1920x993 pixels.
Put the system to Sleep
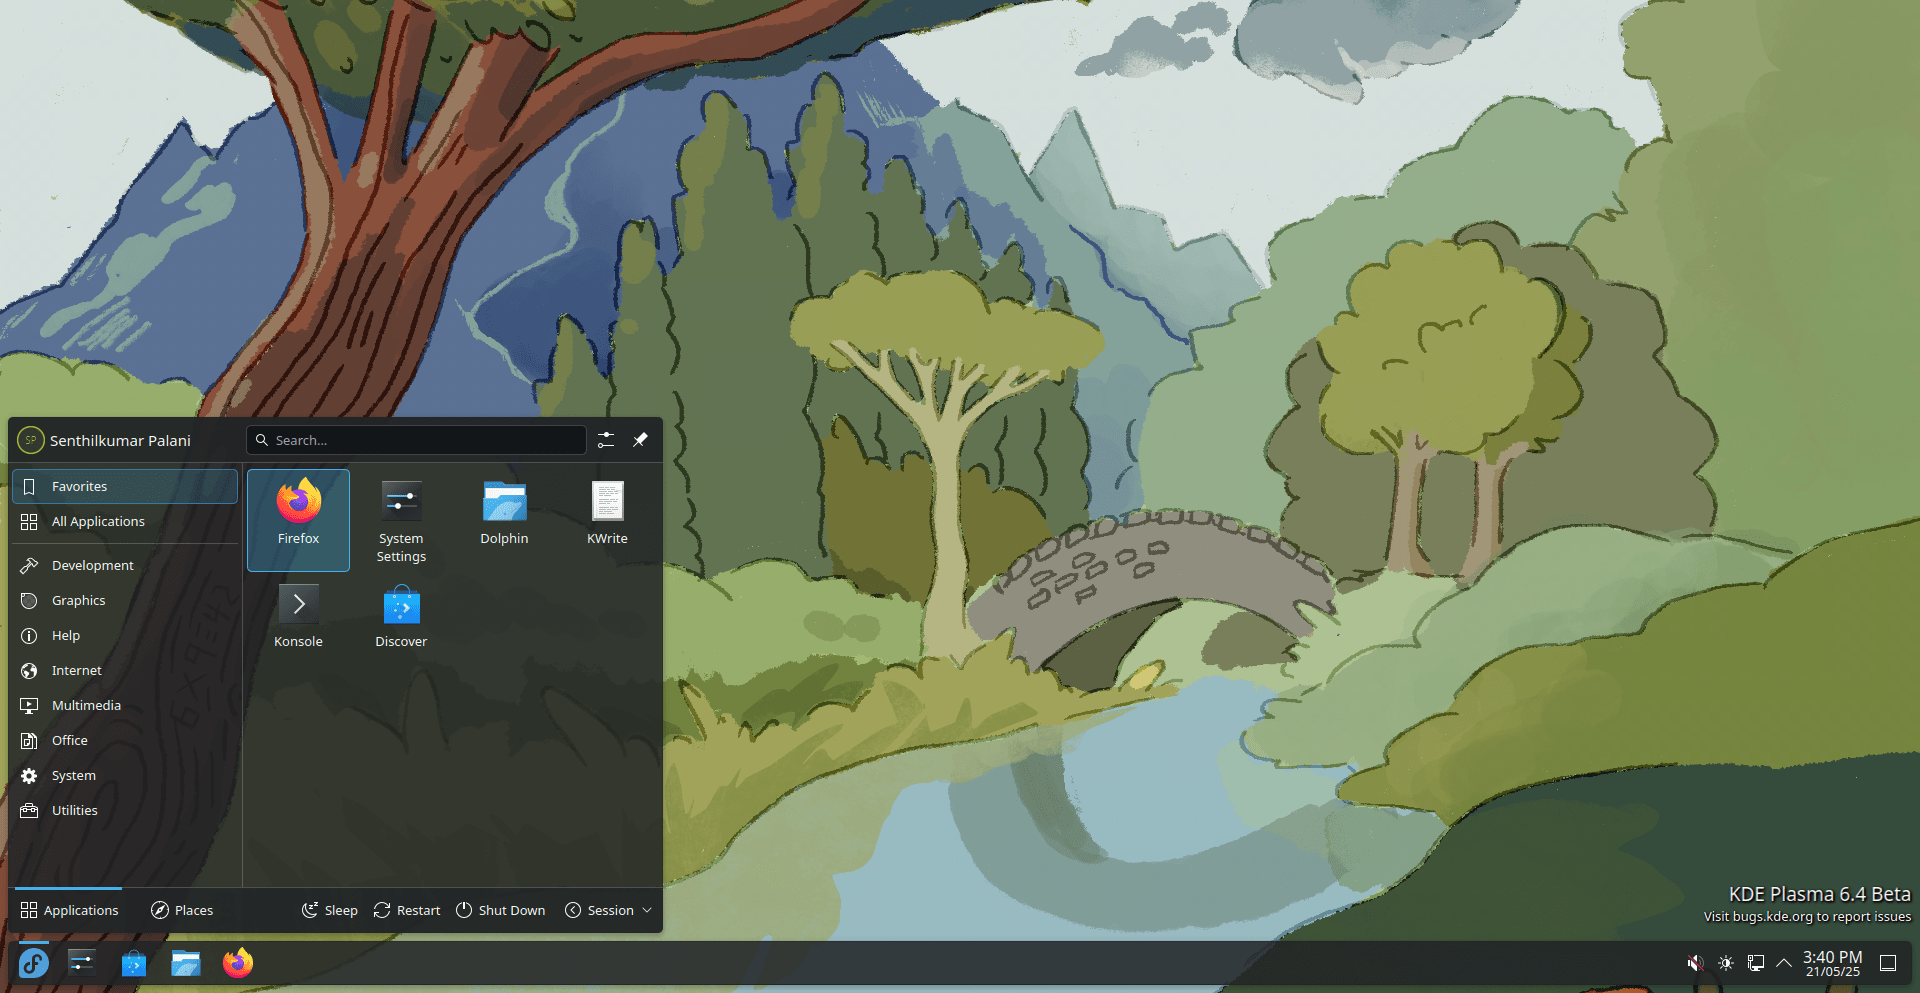point(329,910)
